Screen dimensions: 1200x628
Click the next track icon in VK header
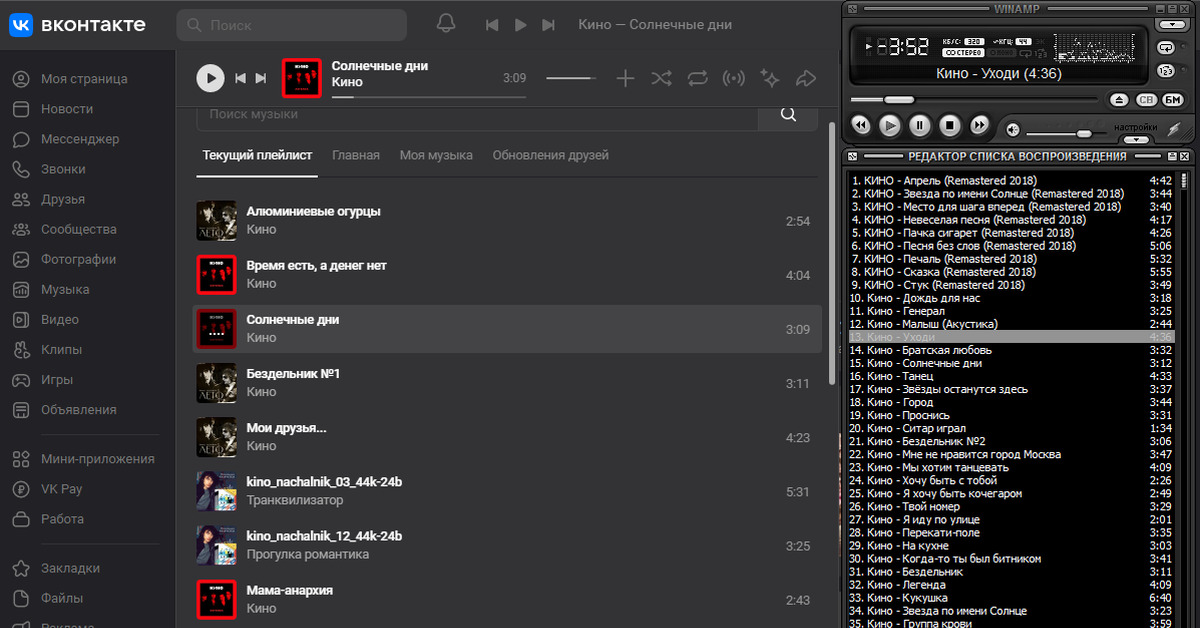548,25
